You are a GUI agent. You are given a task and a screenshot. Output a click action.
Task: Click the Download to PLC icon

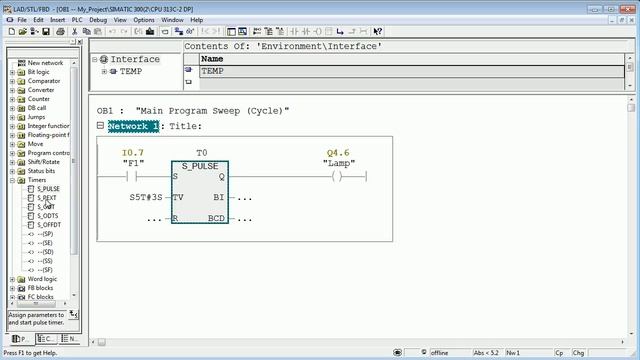tap(150, 31)
